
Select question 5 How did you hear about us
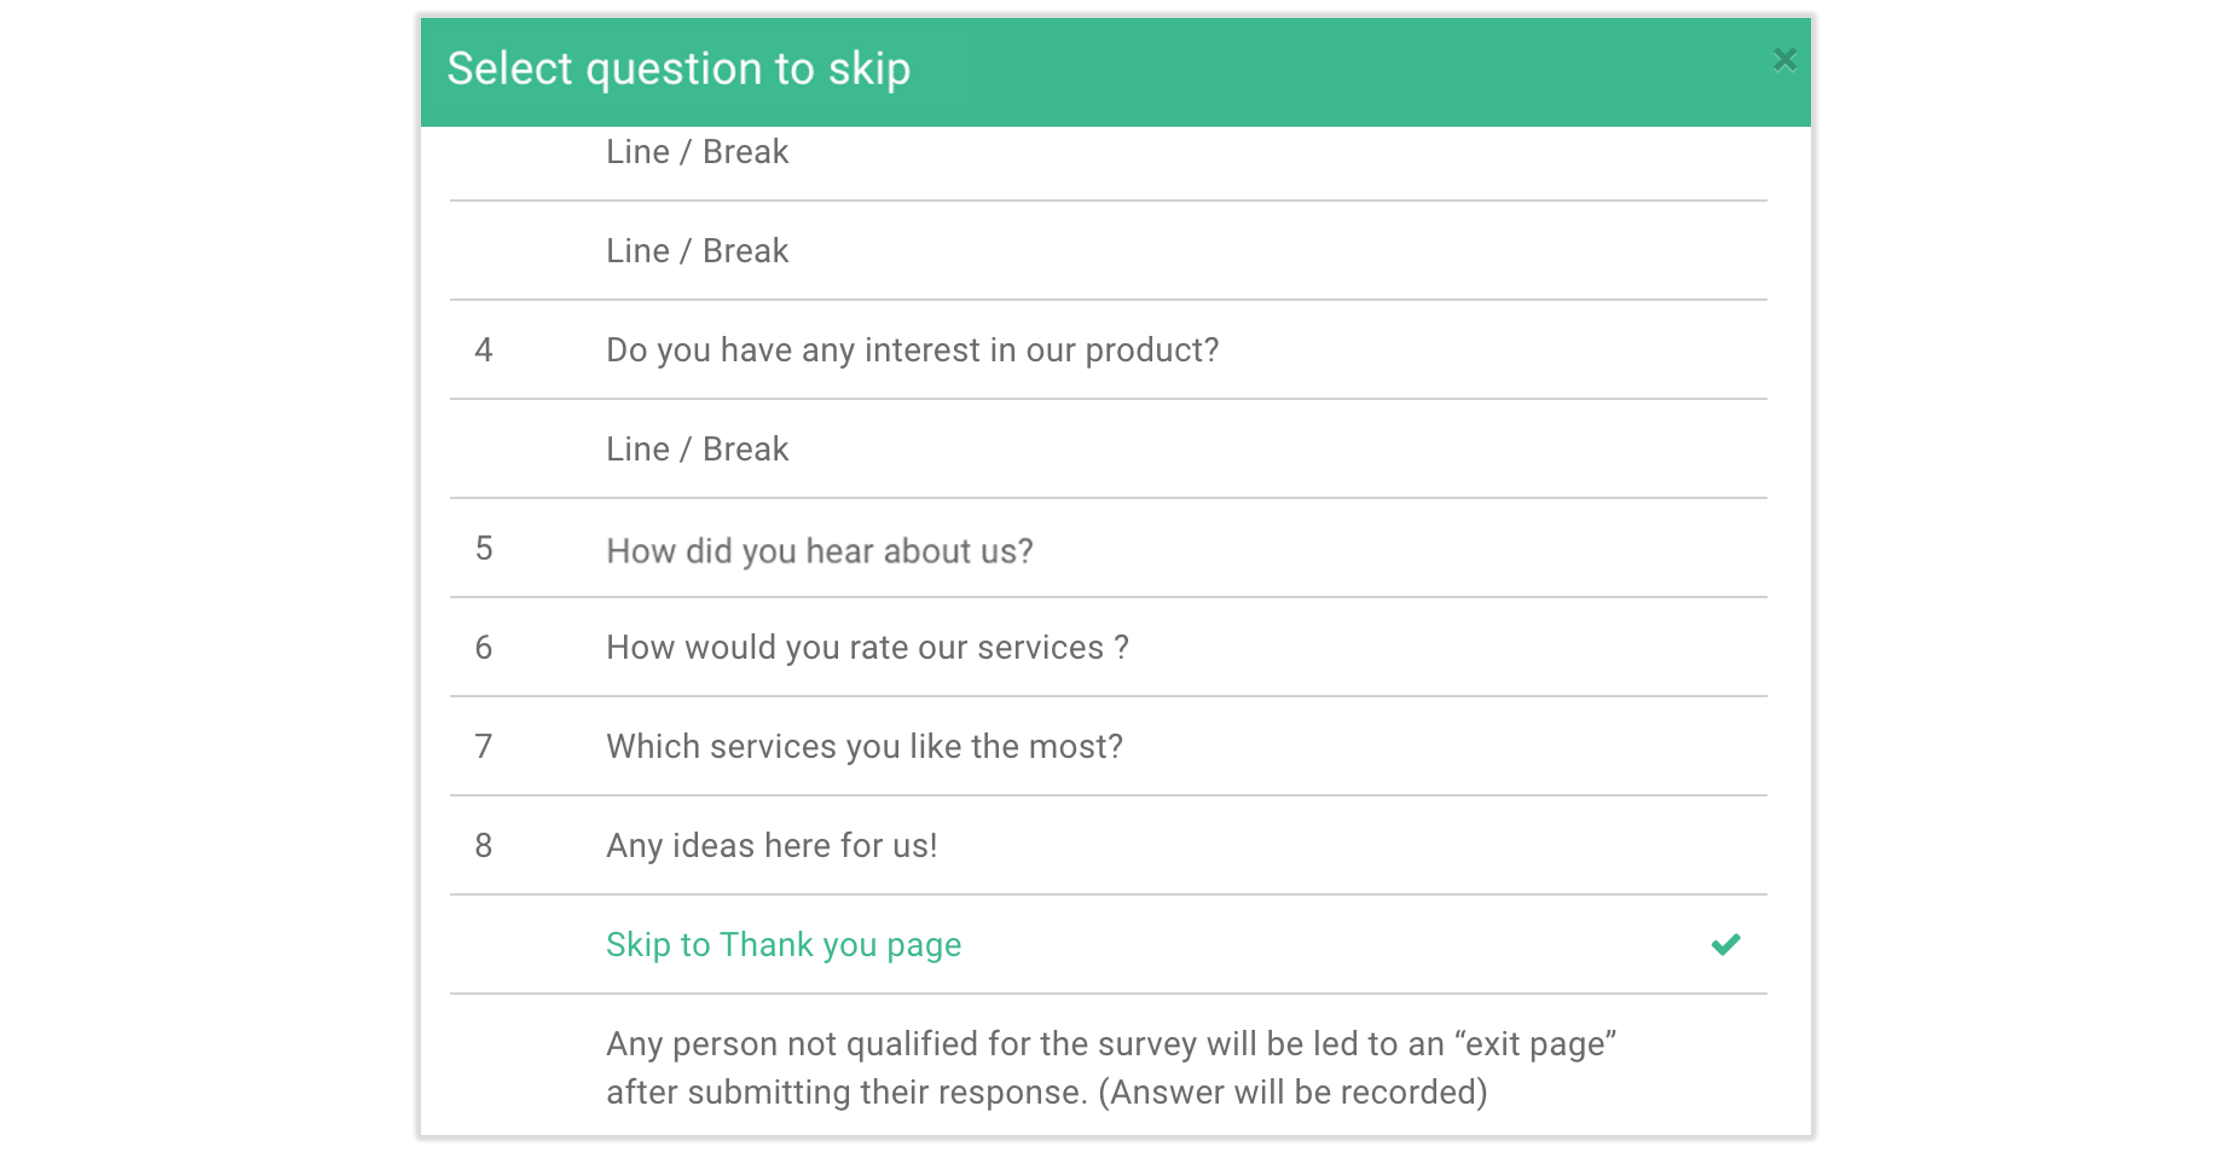pyautogui.click(x=820, y=549)
